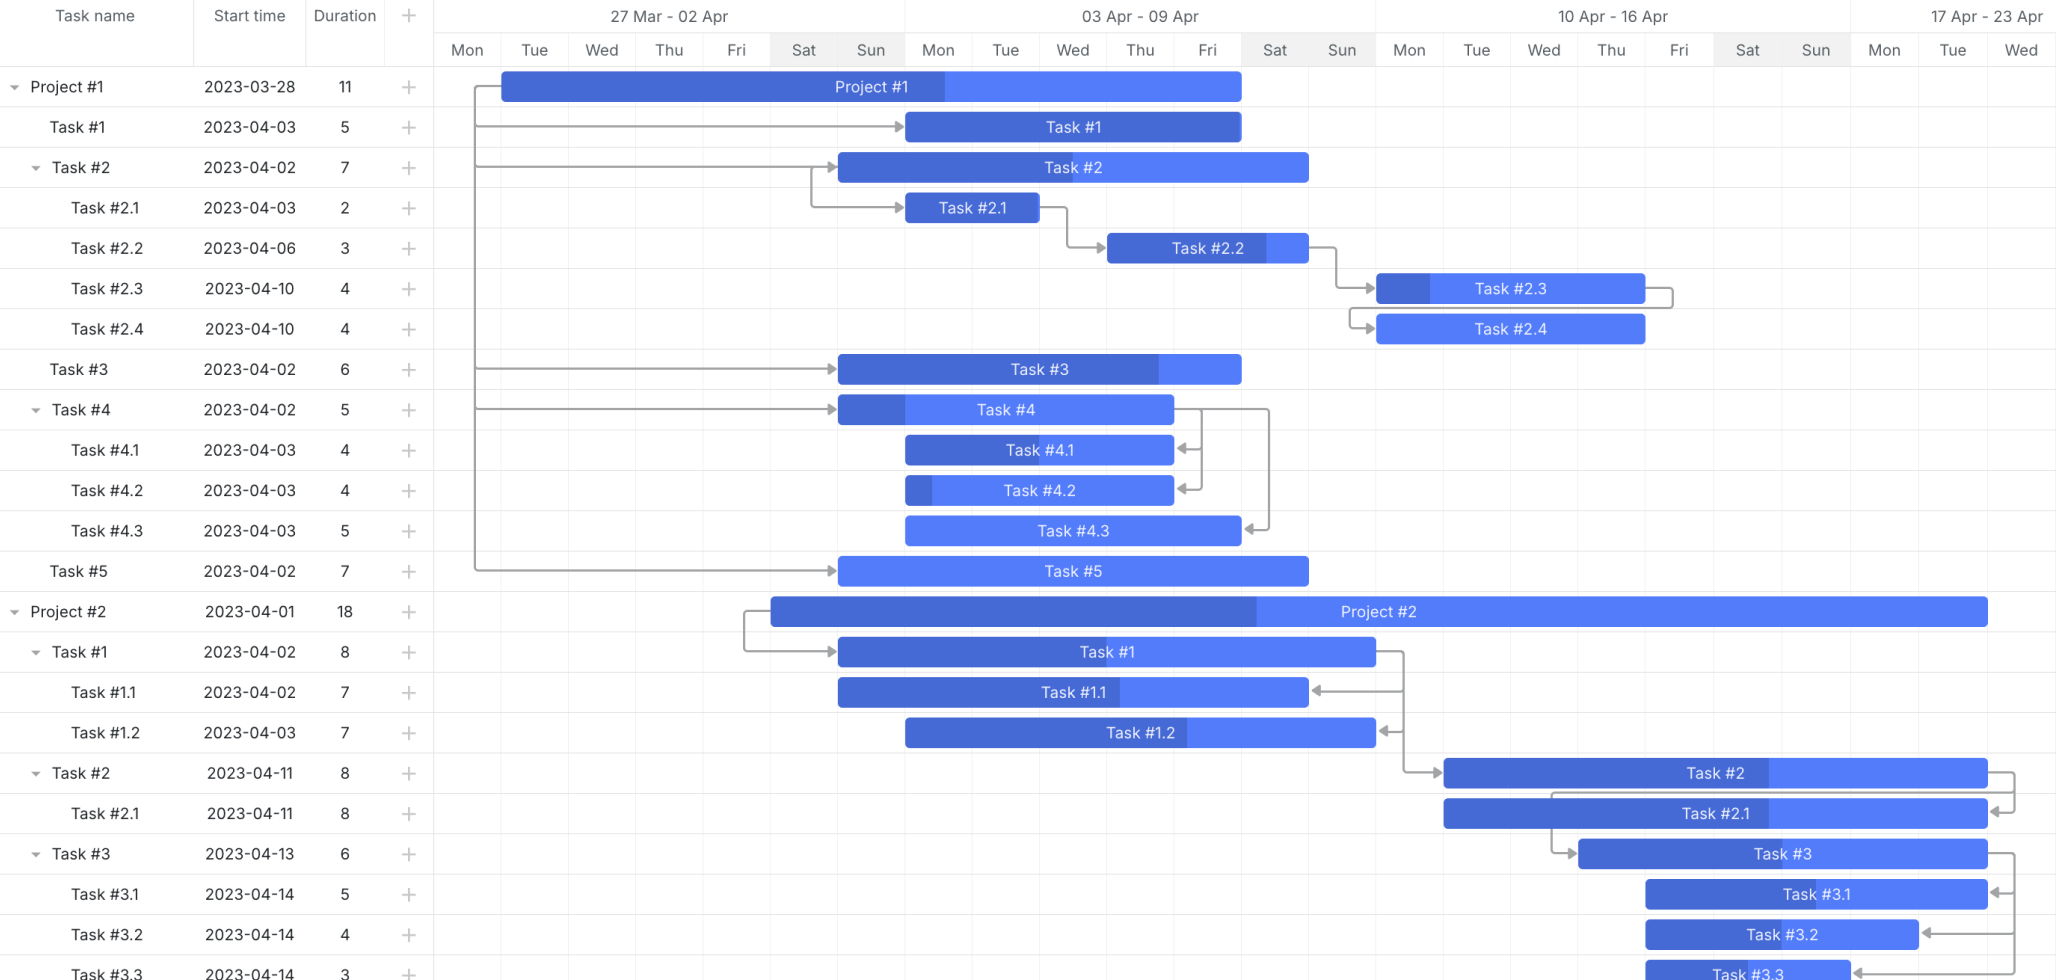The height and width of the screenshot is (980, 2056).
Task: Collapse the Project #1 tree node
Action: coord(15,87)
